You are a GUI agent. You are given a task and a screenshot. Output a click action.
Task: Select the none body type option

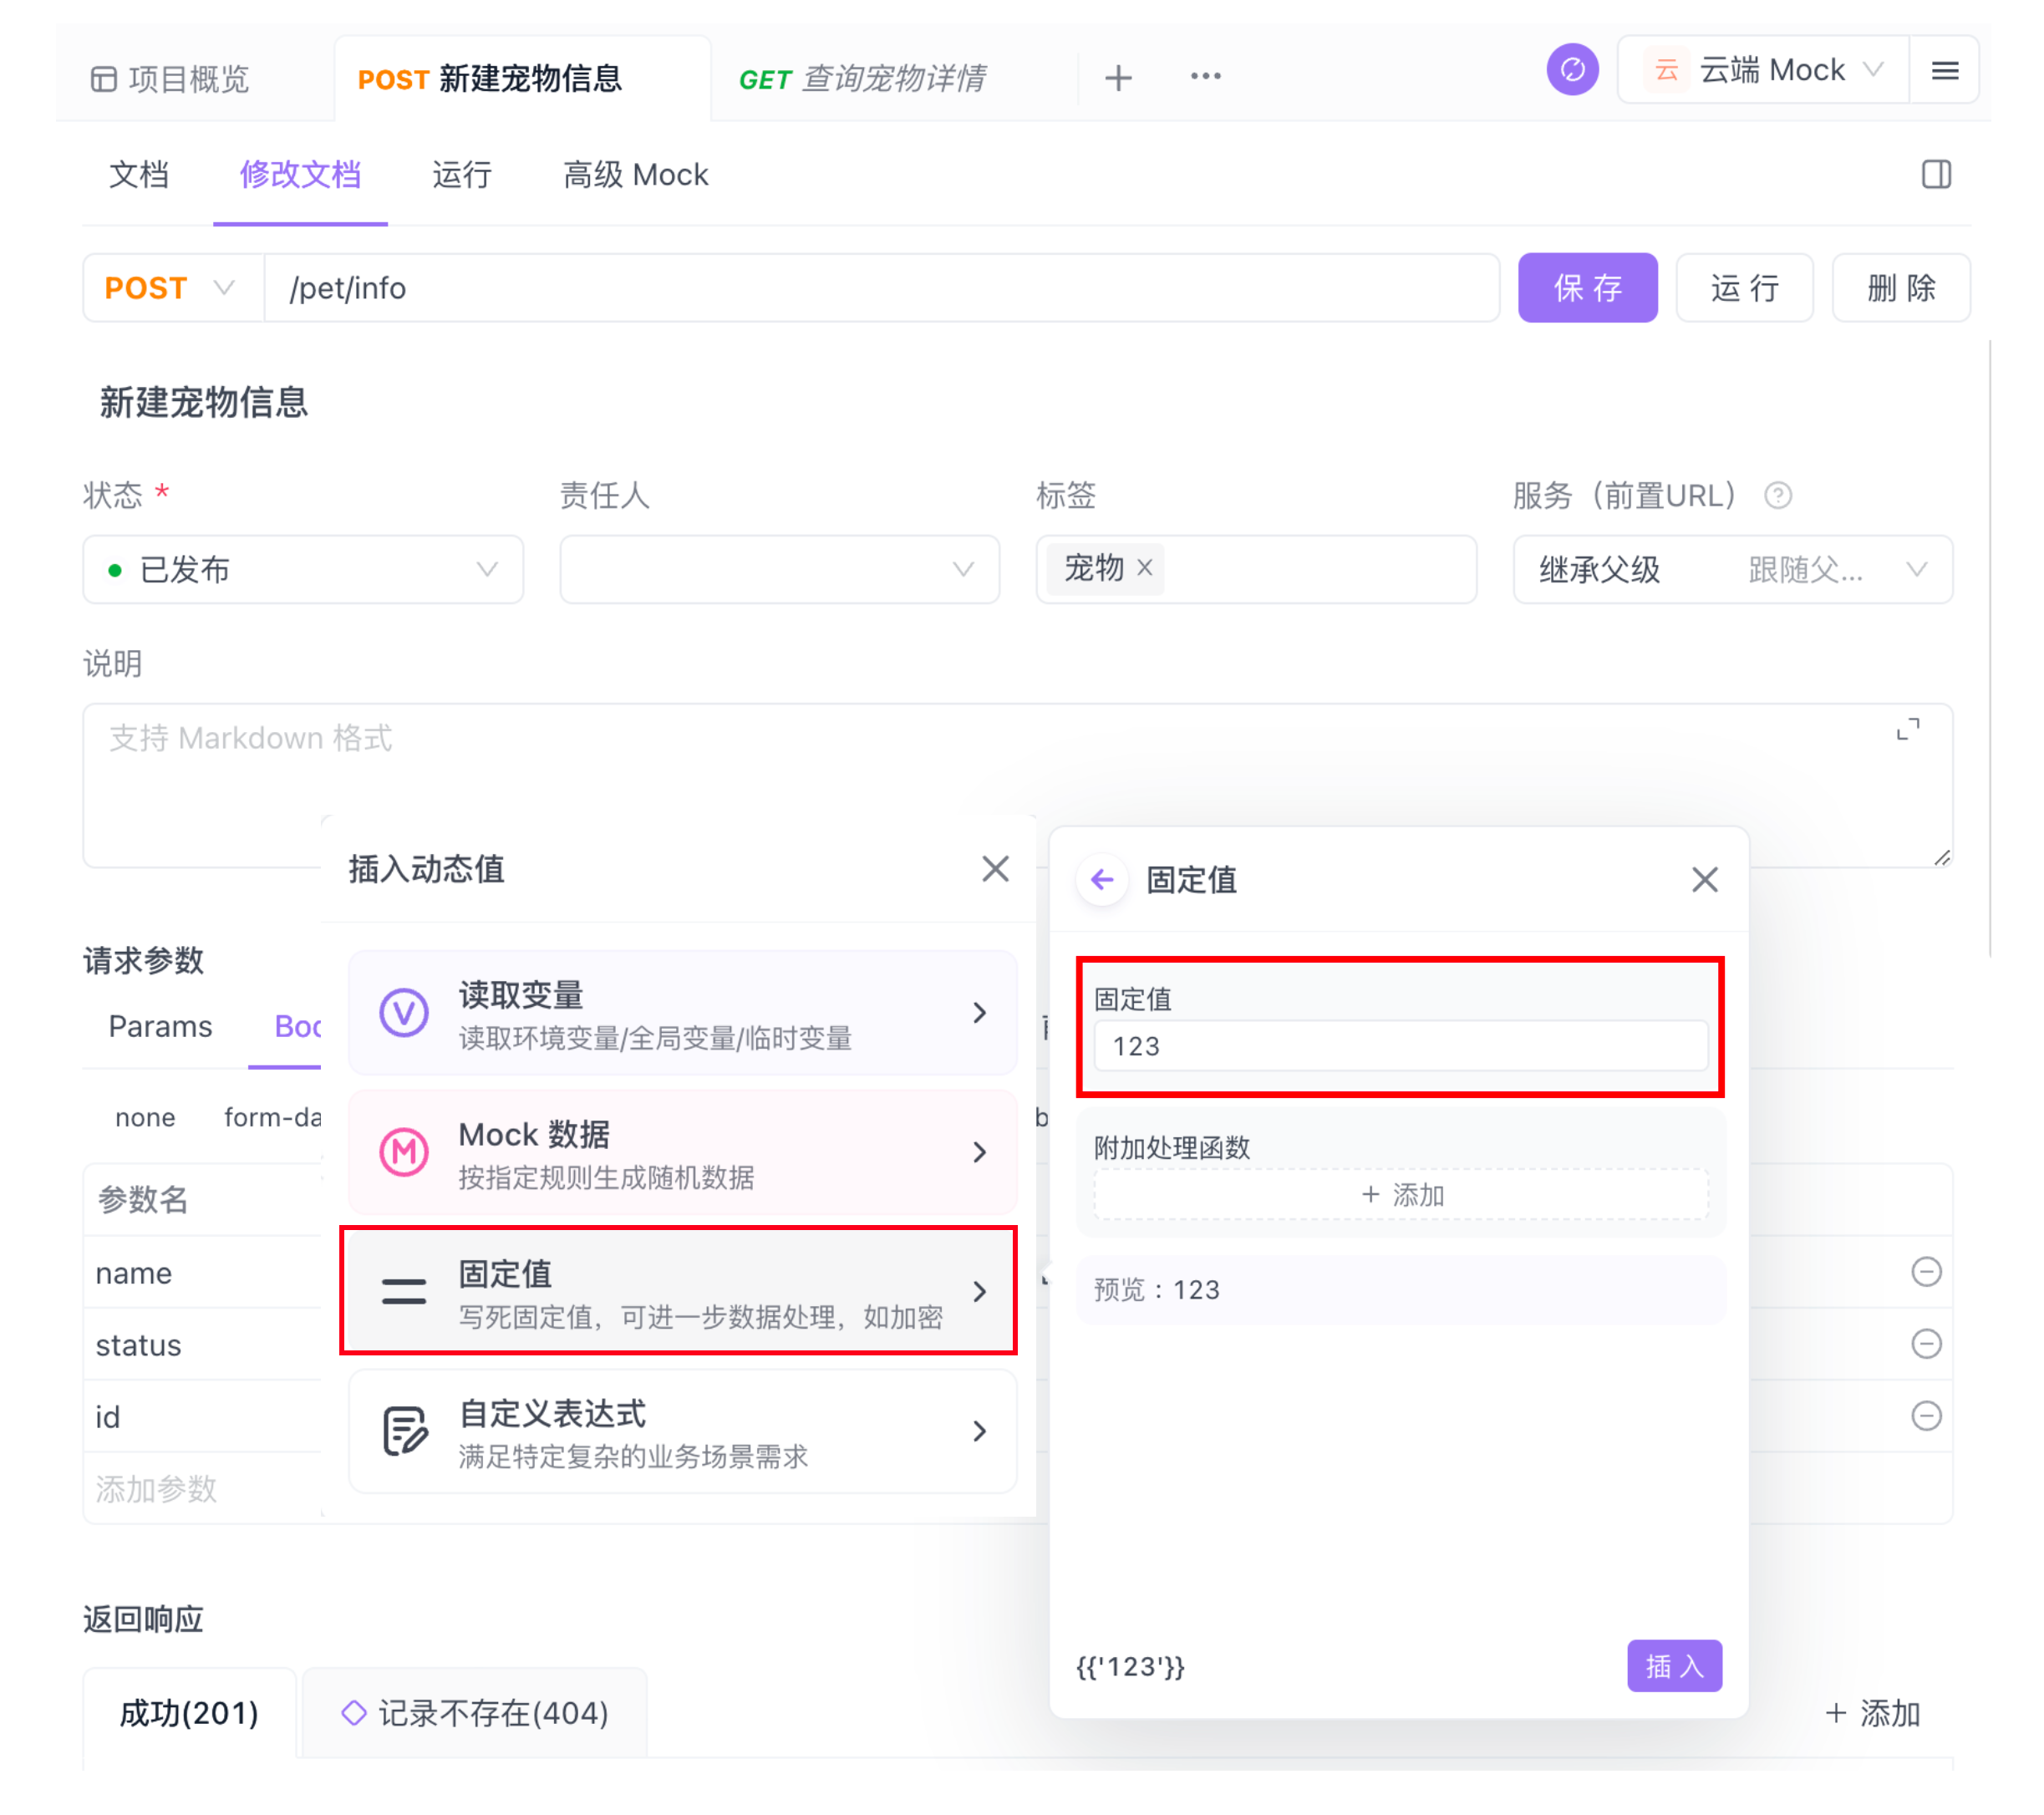[x=145, y=1117]
